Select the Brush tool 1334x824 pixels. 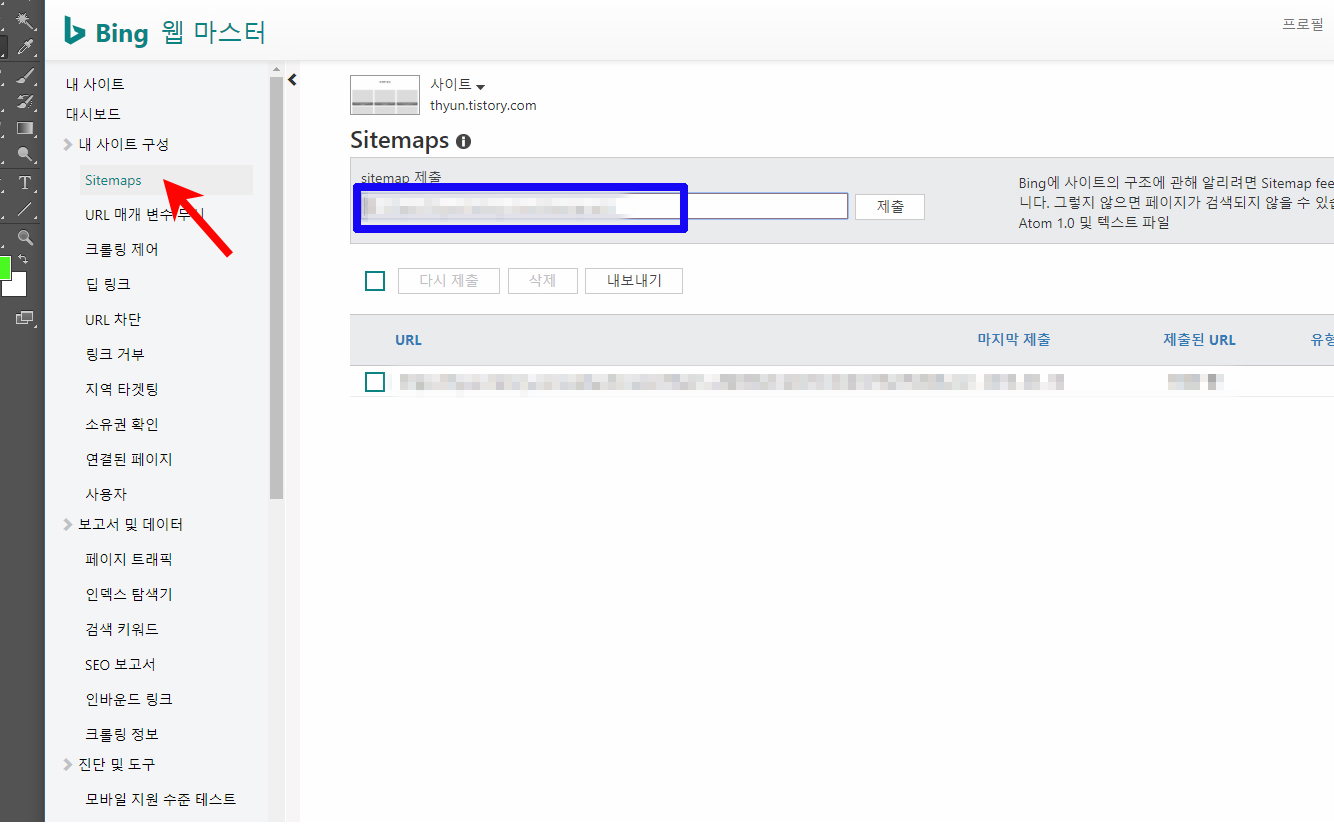tap(25, 75)
